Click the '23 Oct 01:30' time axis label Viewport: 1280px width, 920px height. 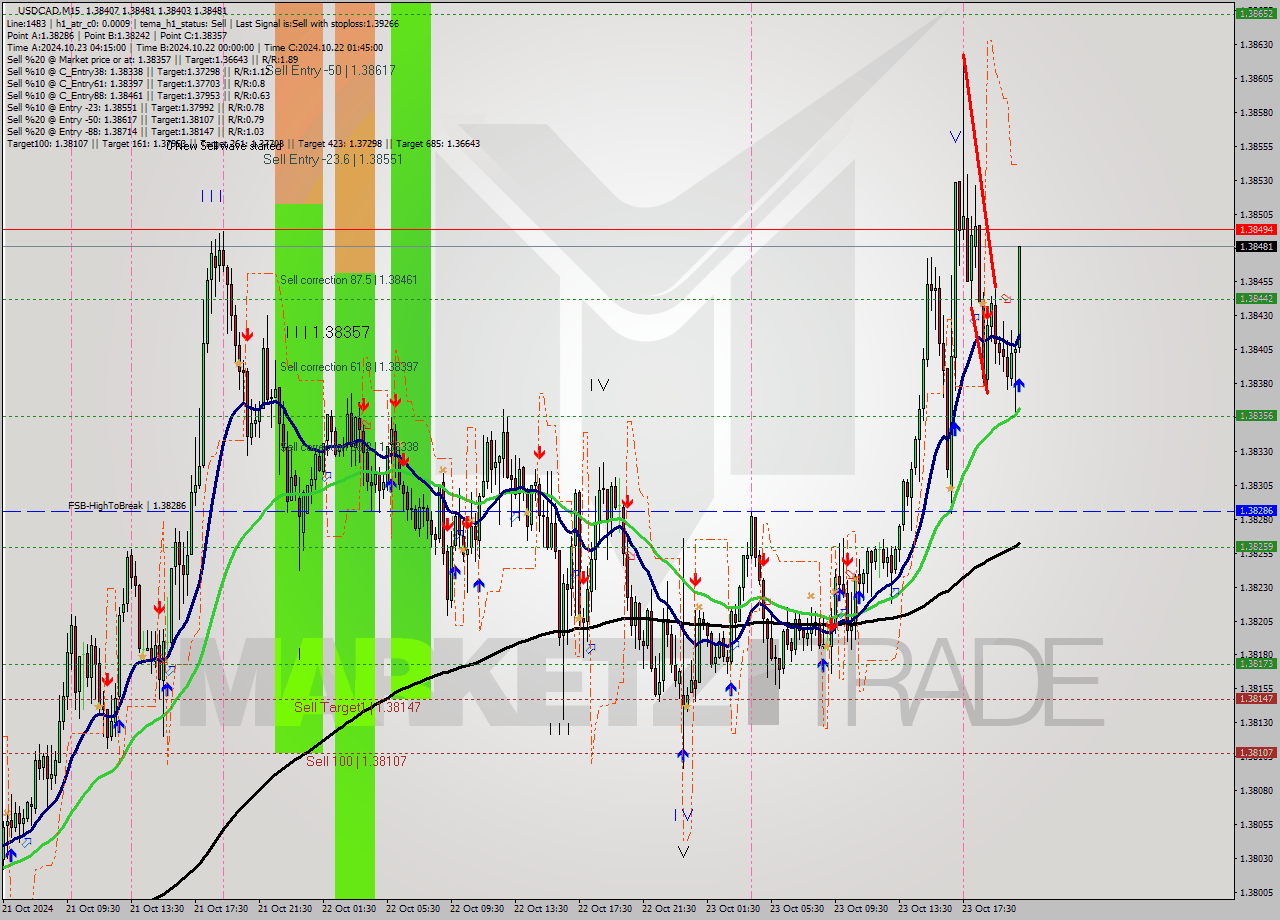[733, 908]
